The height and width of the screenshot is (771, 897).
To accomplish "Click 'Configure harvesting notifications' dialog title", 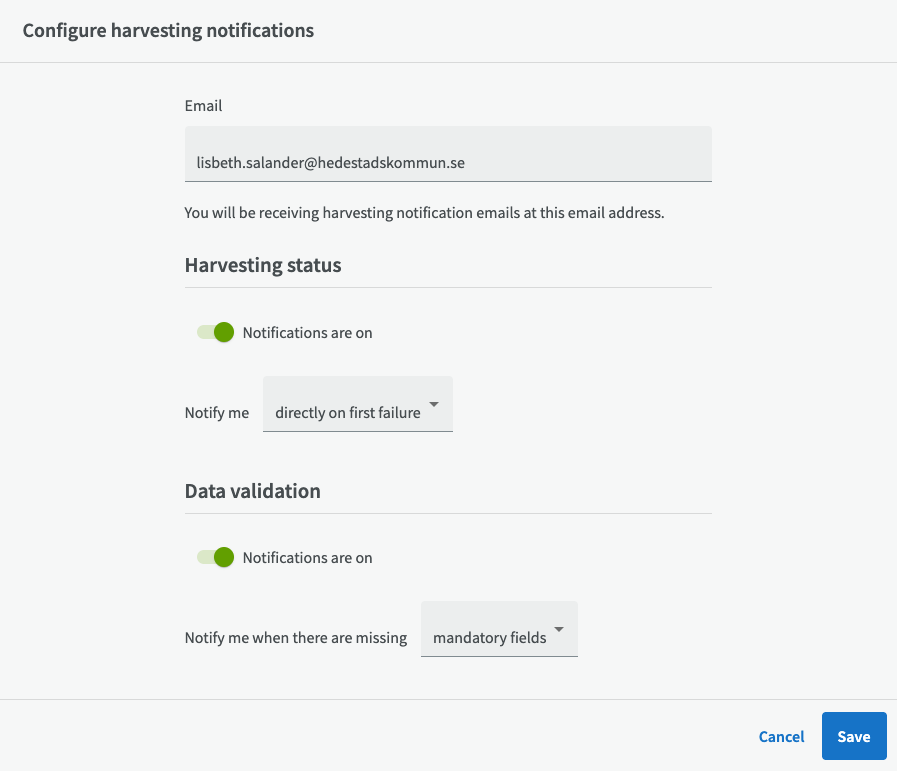I will [168, 30].
